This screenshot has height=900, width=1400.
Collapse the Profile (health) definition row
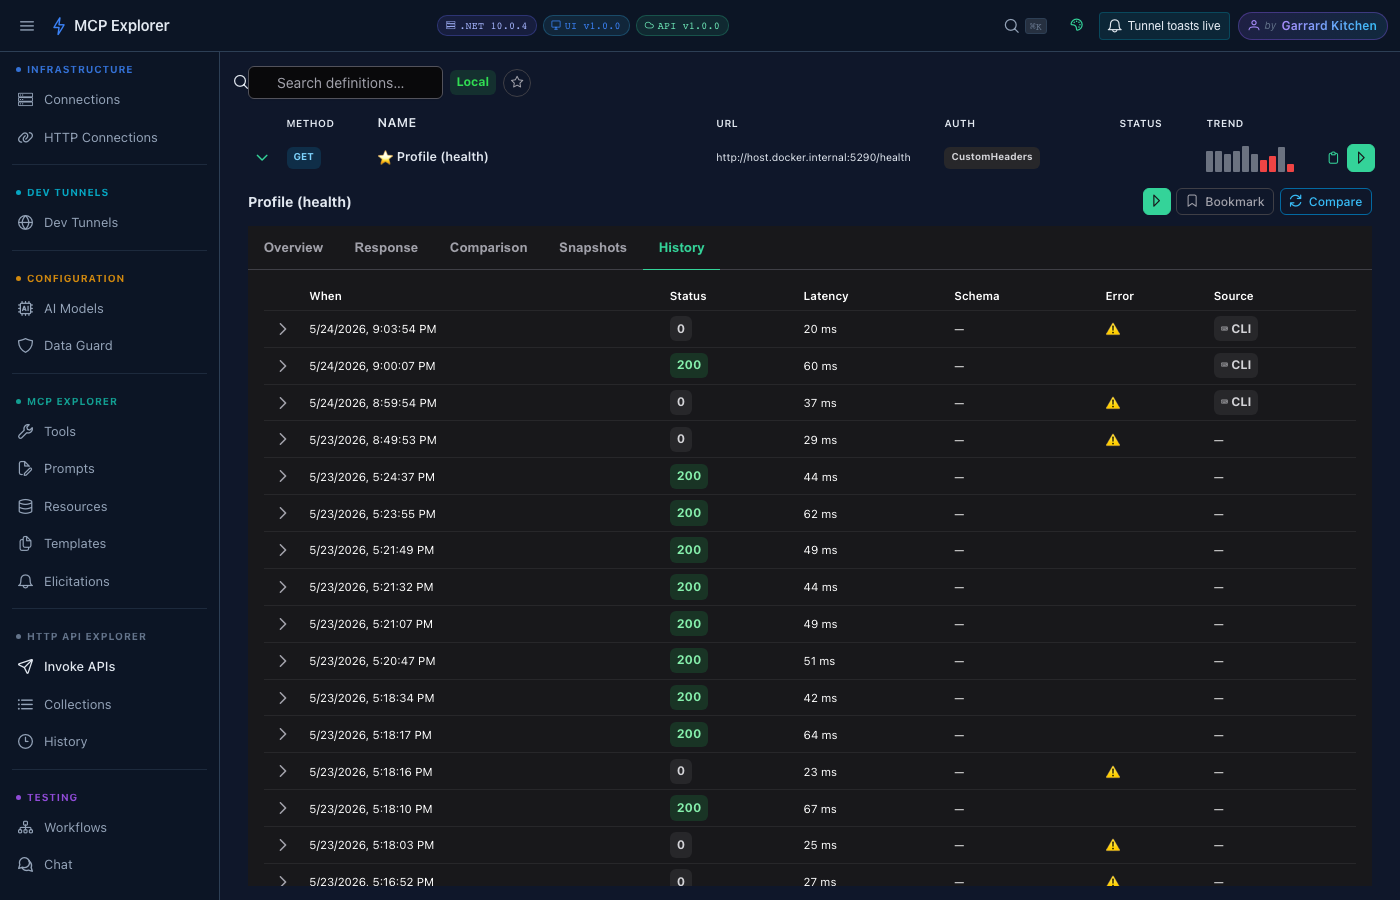coord(262,158)
